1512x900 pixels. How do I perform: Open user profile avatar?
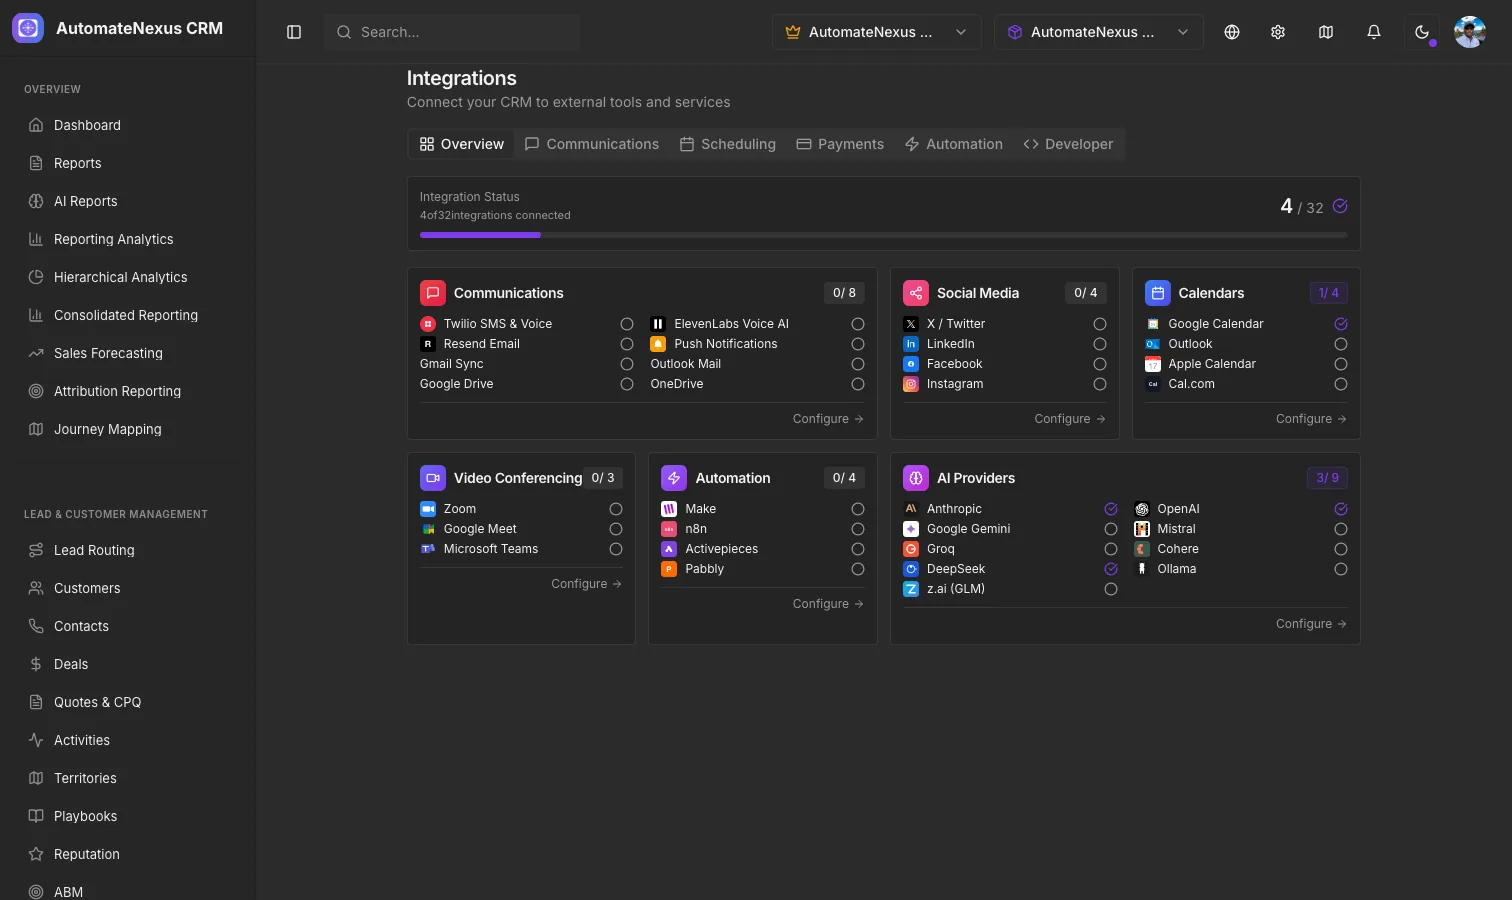pyautogui.click(x=1470, y=32)
